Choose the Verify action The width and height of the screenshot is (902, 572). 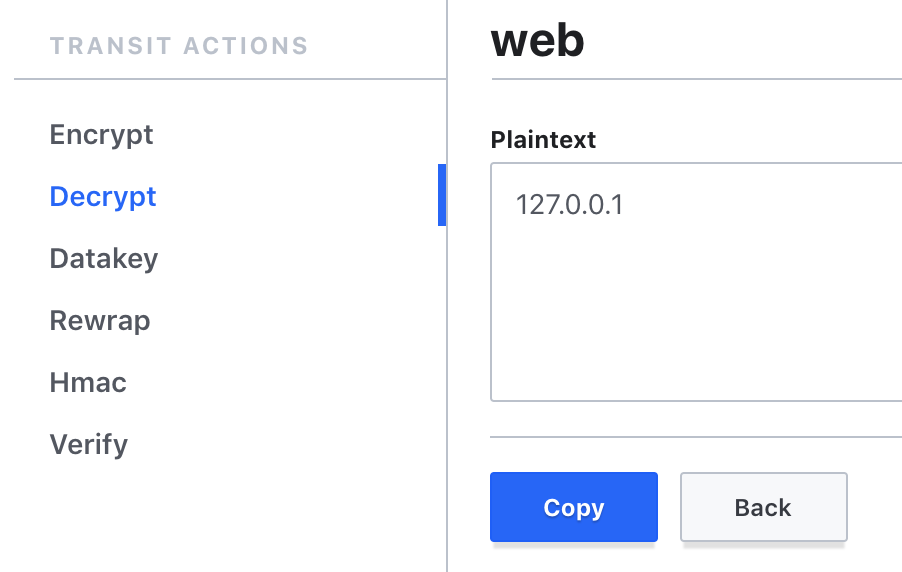click(x=89, y=445)
